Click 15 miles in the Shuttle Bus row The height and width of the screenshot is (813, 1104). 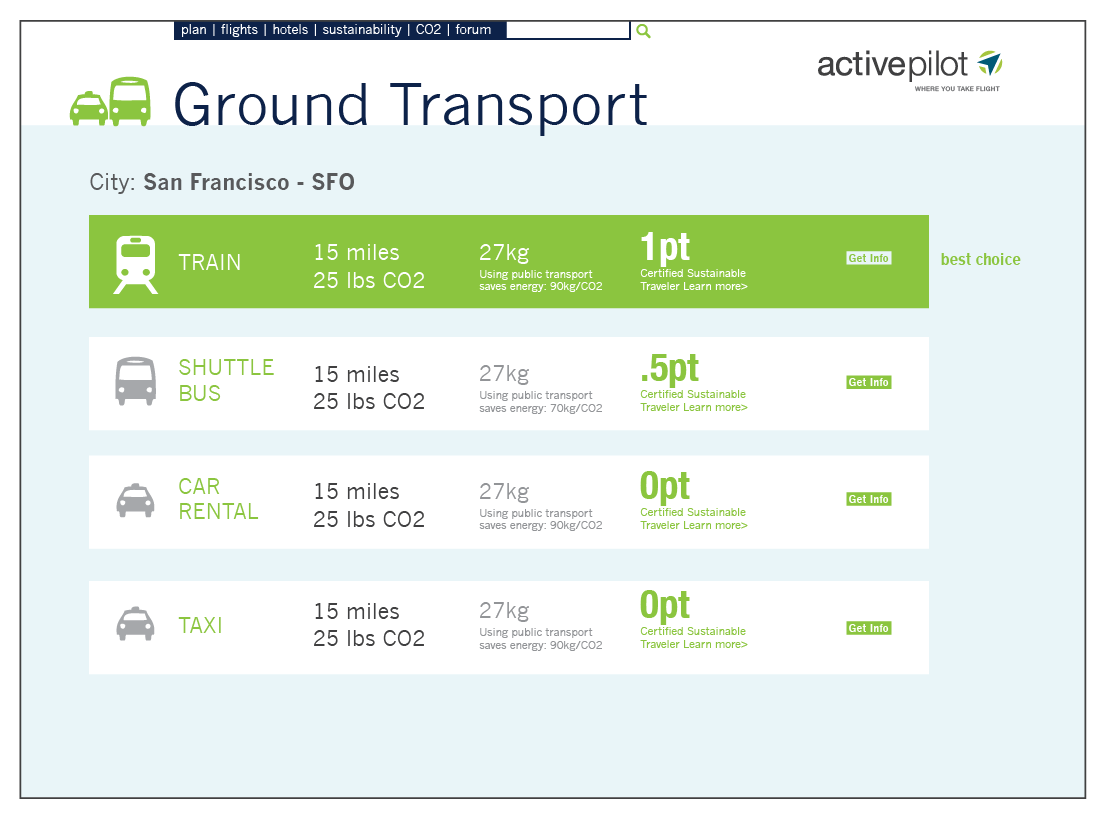tap(356, 374)
